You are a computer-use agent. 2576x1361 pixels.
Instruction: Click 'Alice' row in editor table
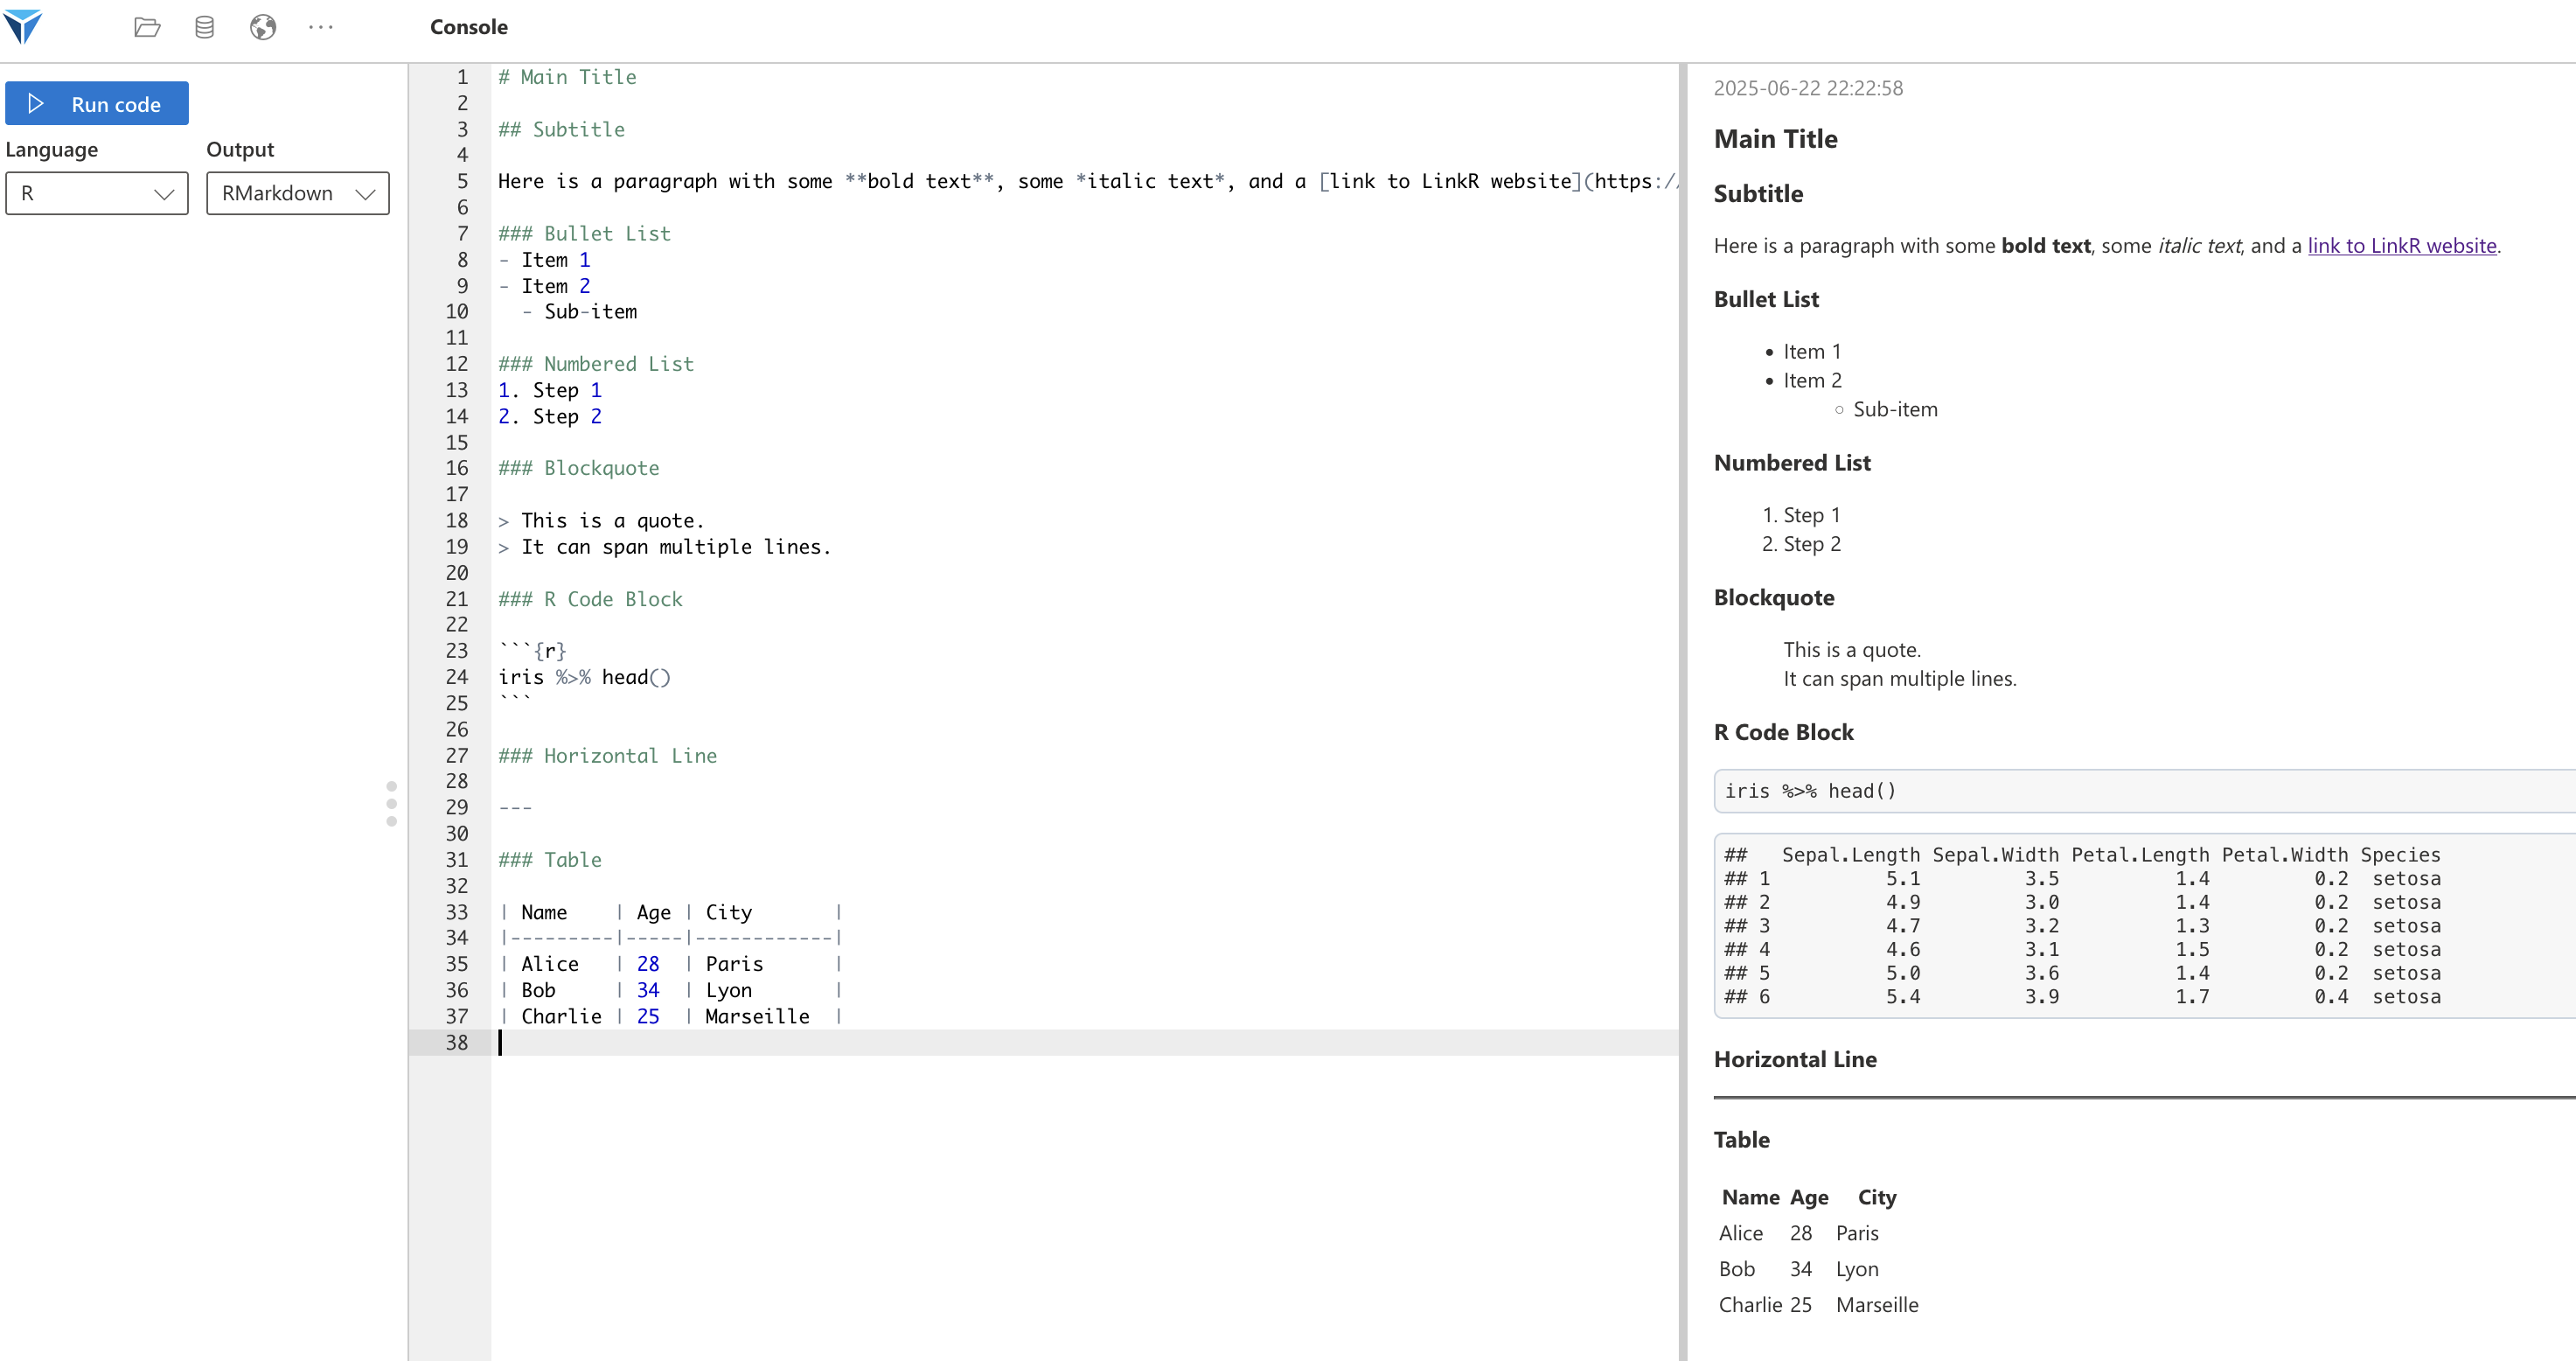pos(670,964)
